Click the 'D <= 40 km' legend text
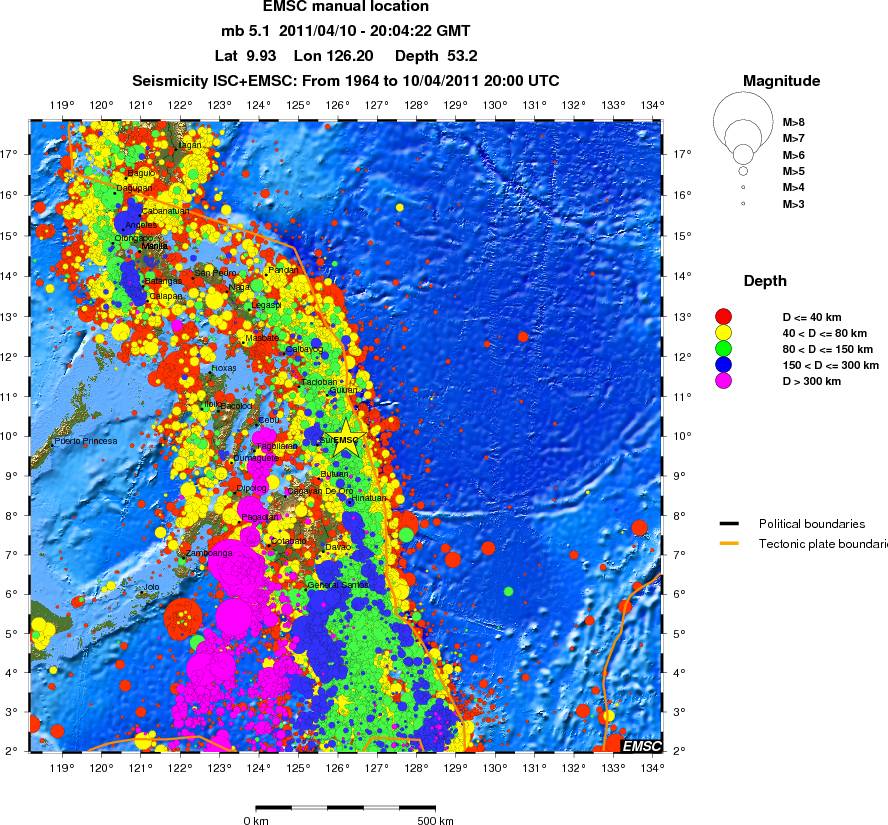Screen dimensions: 888x825 (812, 317)
